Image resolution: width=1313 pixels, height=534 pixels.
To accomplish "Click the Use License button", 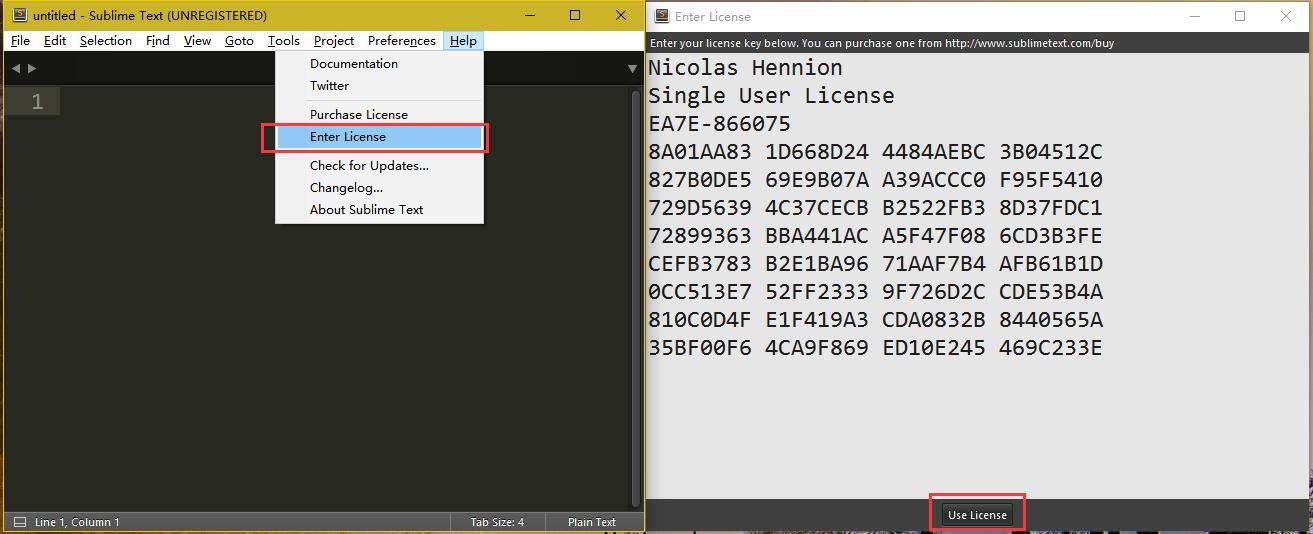I will tap(978, 515).
